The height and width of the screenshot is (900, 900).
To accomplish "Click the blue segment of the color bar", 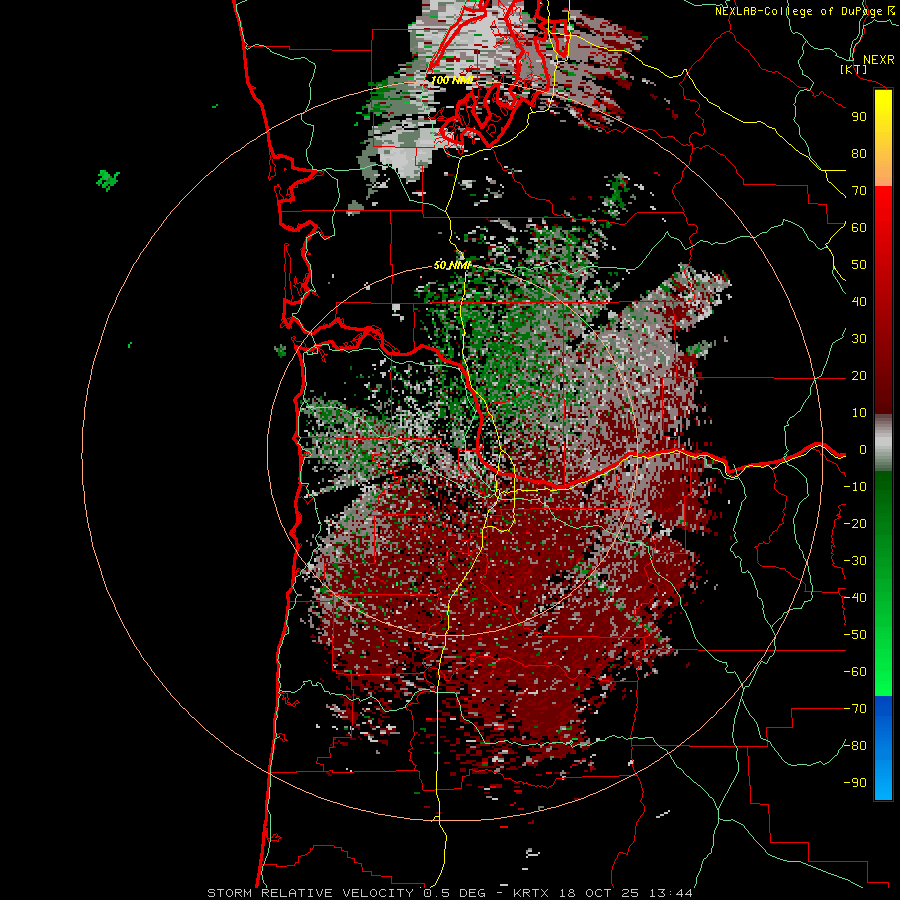I will [x=883, y=748].
